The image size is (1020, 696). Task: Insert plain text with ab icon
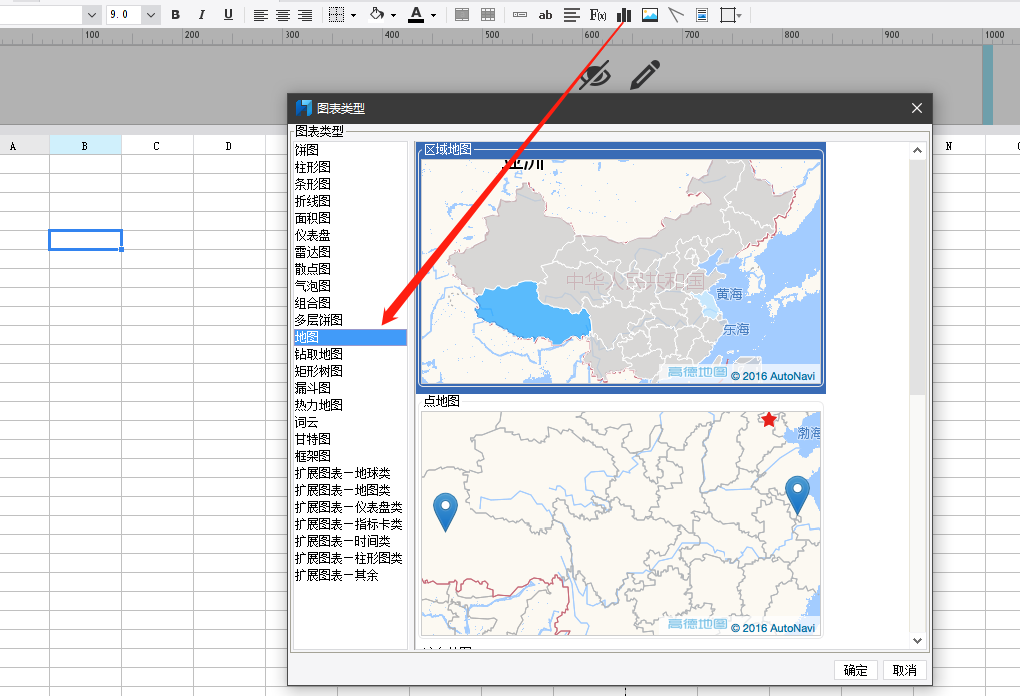[x=546, y=14]
